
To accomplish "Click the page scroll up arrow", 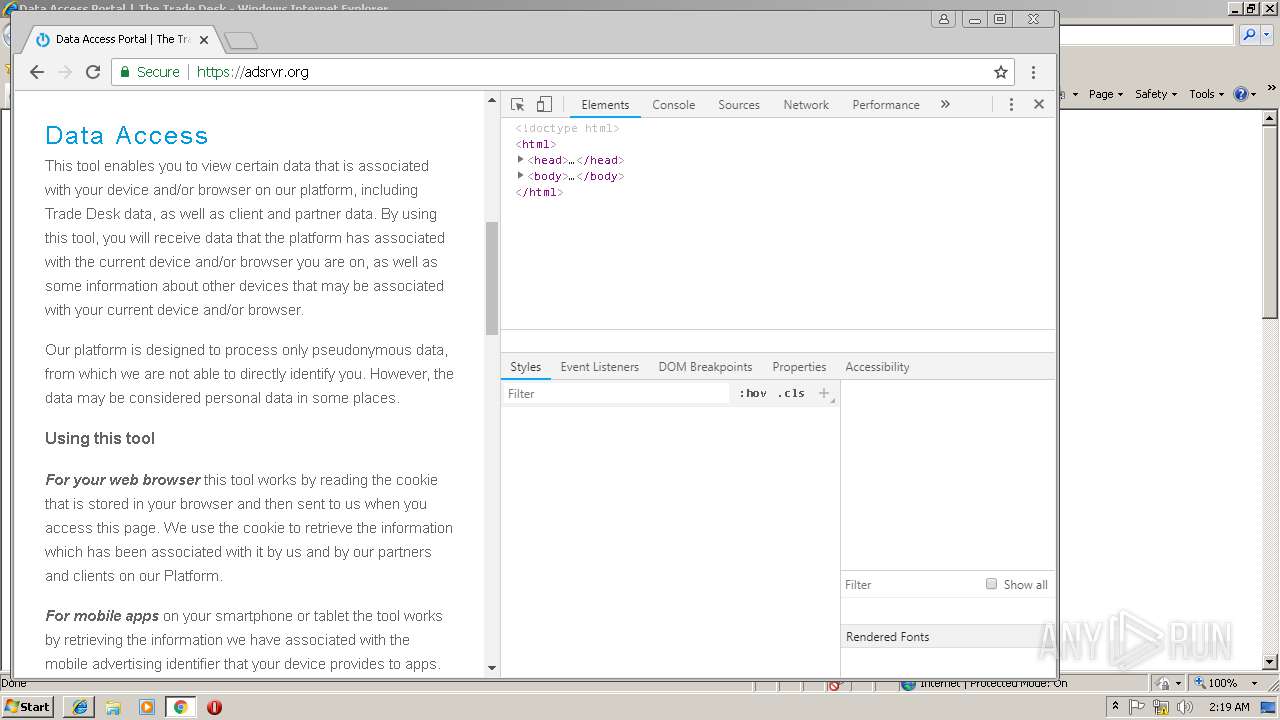I will coord(492,100).
